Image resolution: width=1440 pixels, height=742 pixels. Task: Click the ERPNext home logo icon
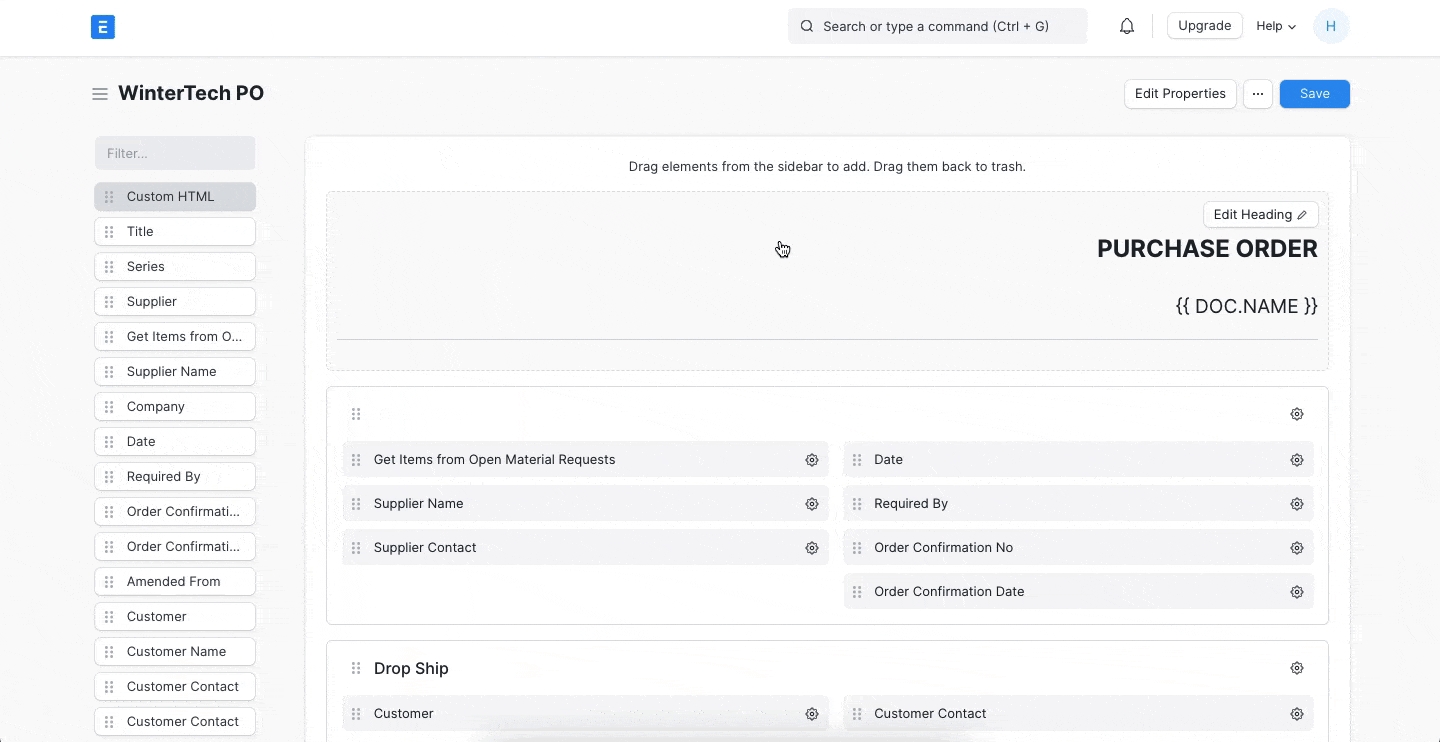point(102,27)
